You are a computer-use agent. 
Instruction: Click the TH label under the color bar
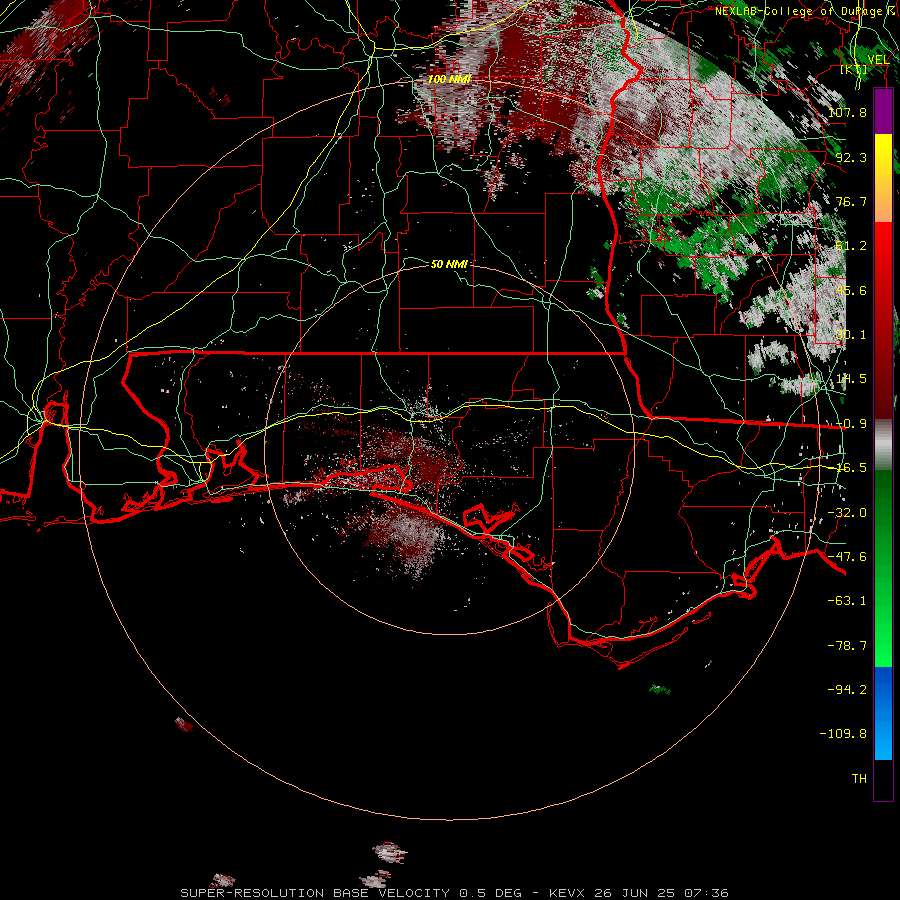859,779
